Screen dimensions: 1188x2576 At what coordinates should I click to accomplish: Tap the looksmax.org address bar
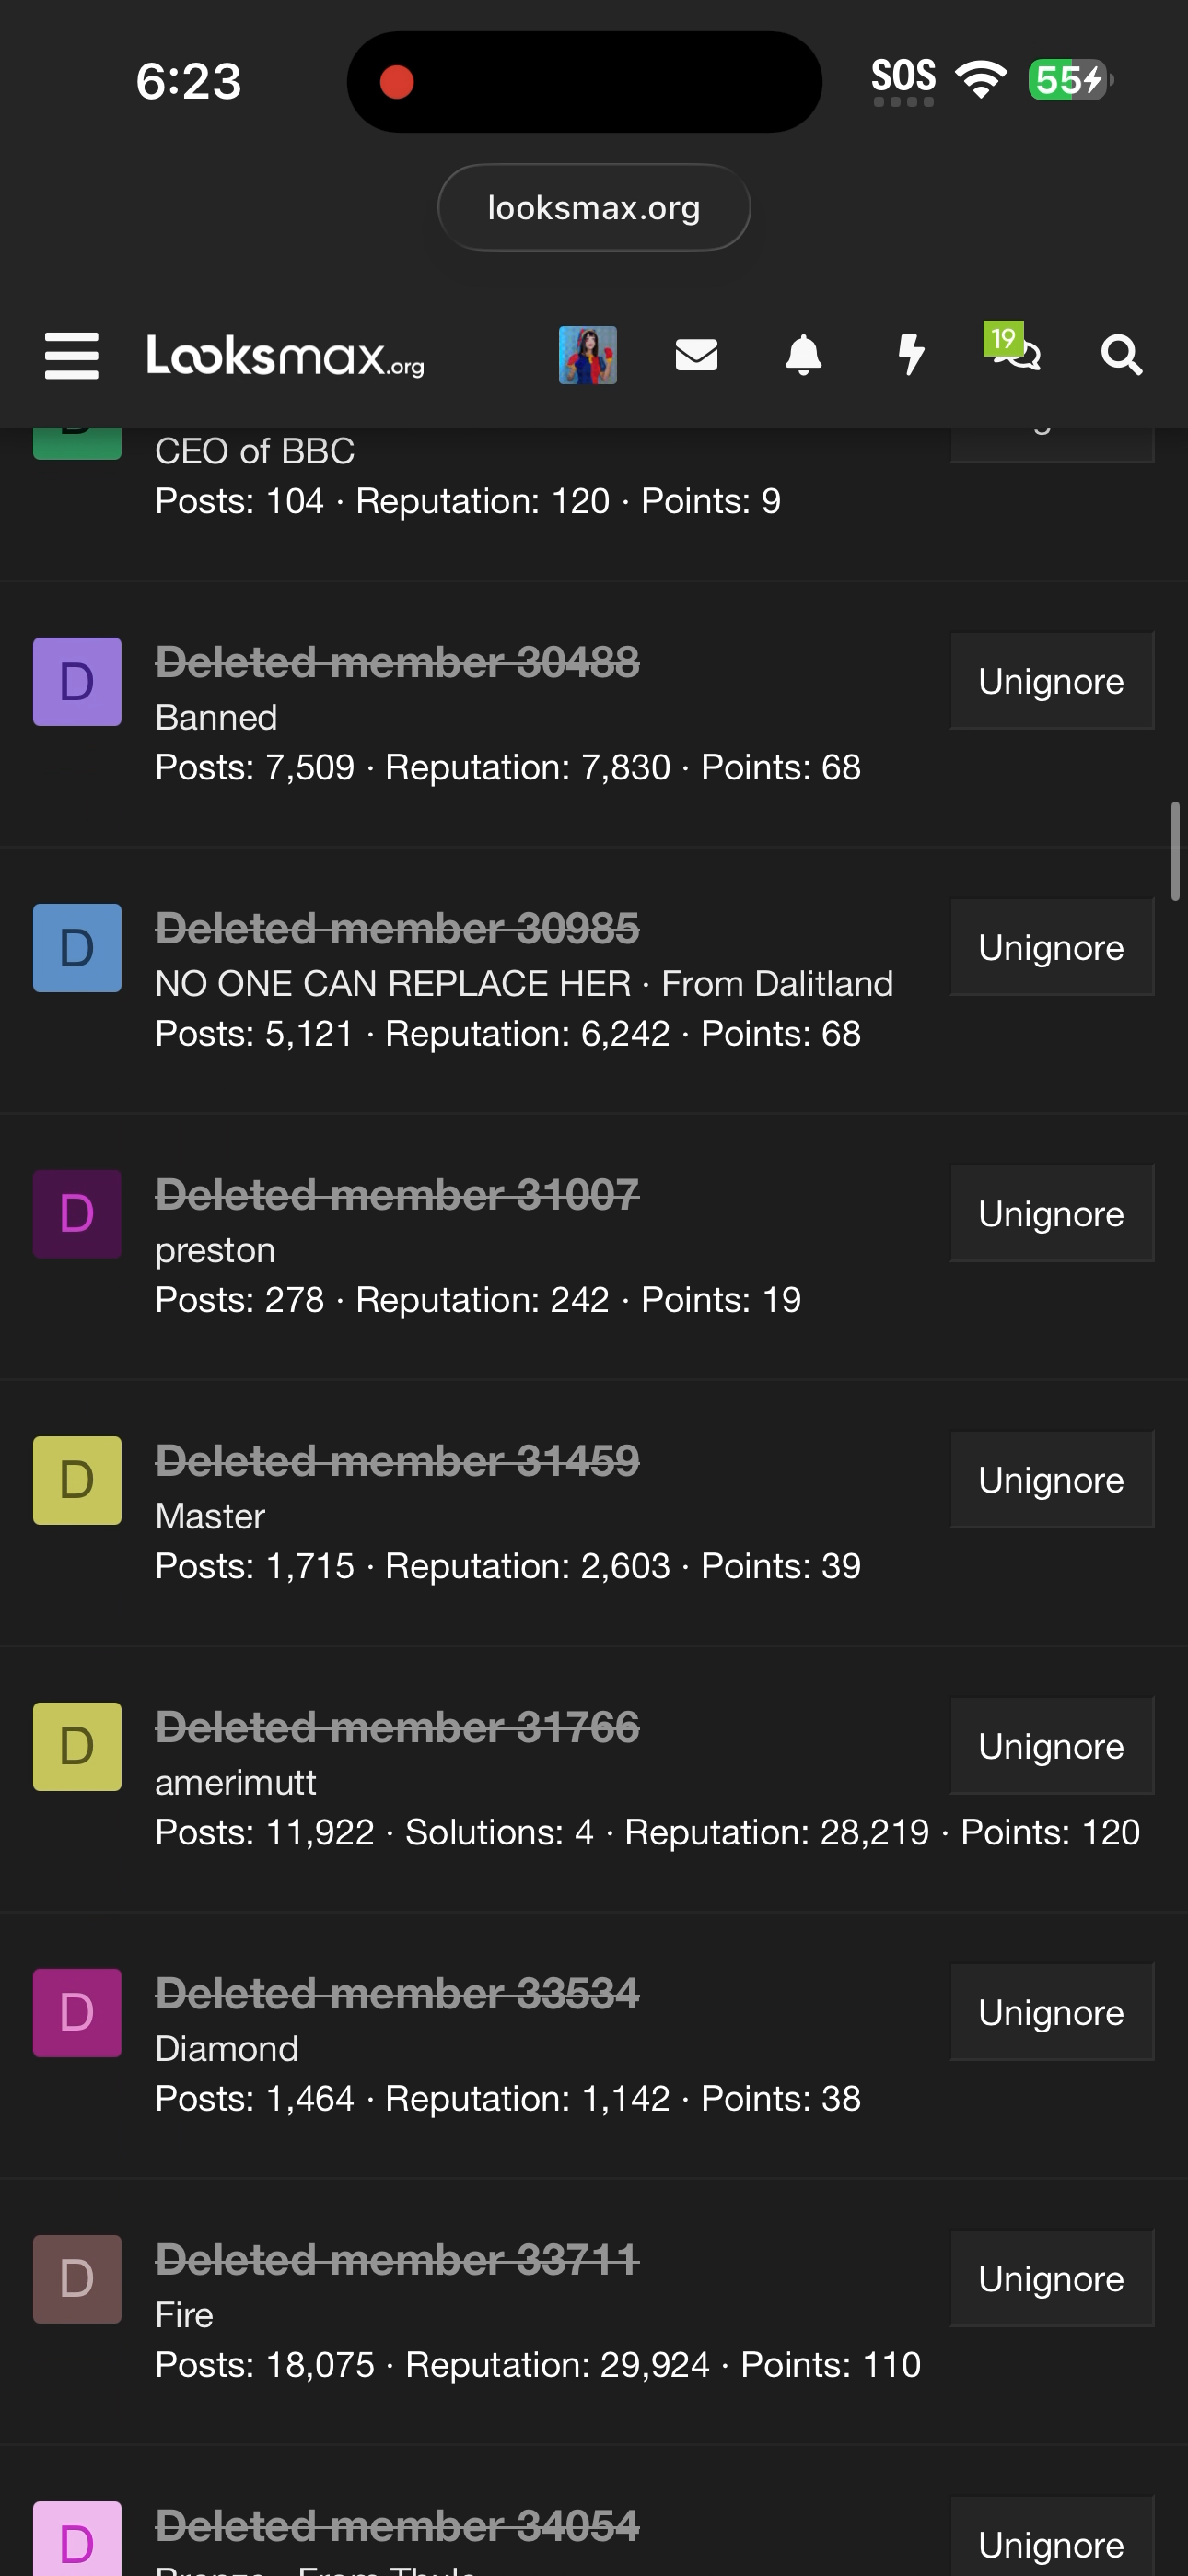pyautogui.click(x=594, y=208)
